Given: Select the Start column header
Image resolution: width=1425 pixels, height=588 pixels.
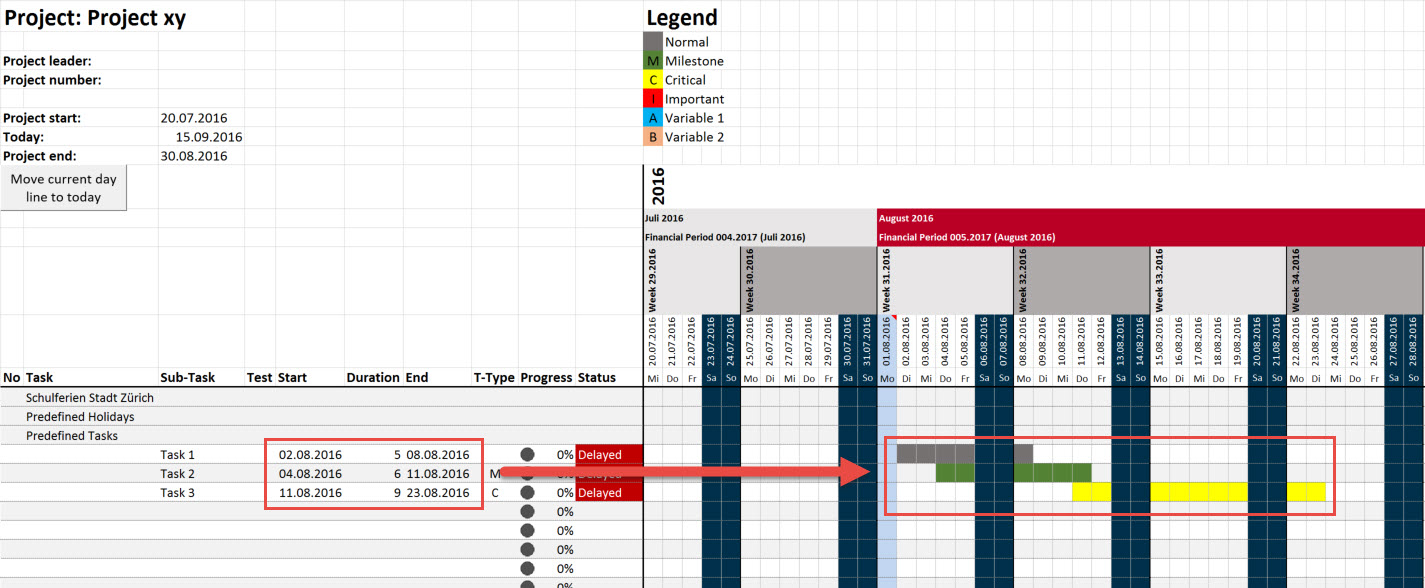Looking at the screenshot, I should 292,378.
